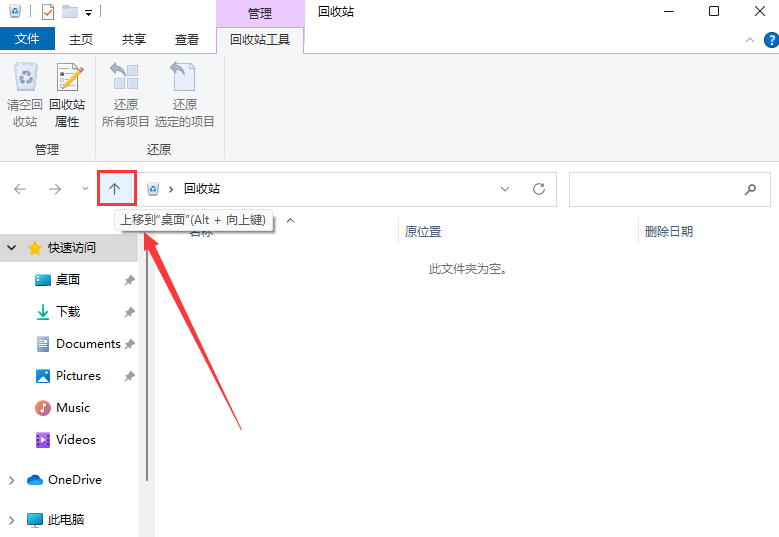Select the 回收站工具 ribbon tab

tap(260, 39)
